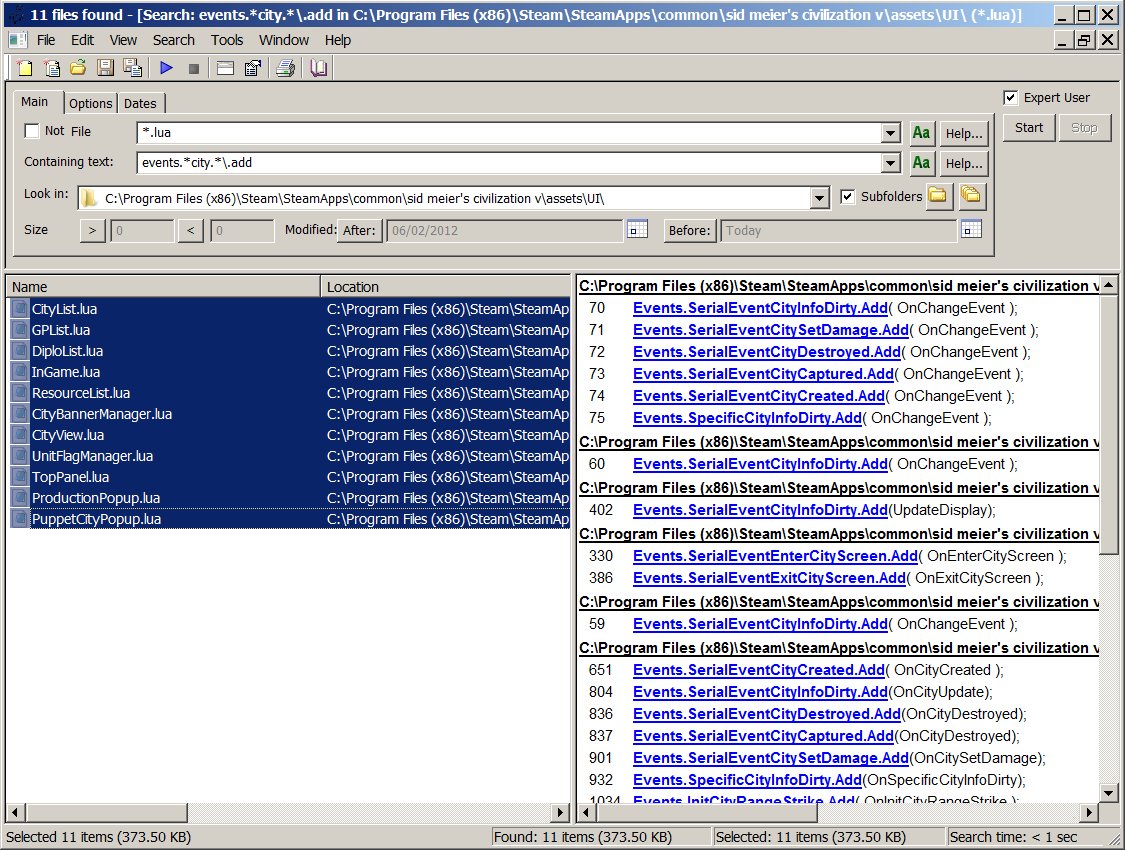Click the file icon beside PuppetCityPopup.lua
This screenshot has width=1125, height=850.
[20, 519]
